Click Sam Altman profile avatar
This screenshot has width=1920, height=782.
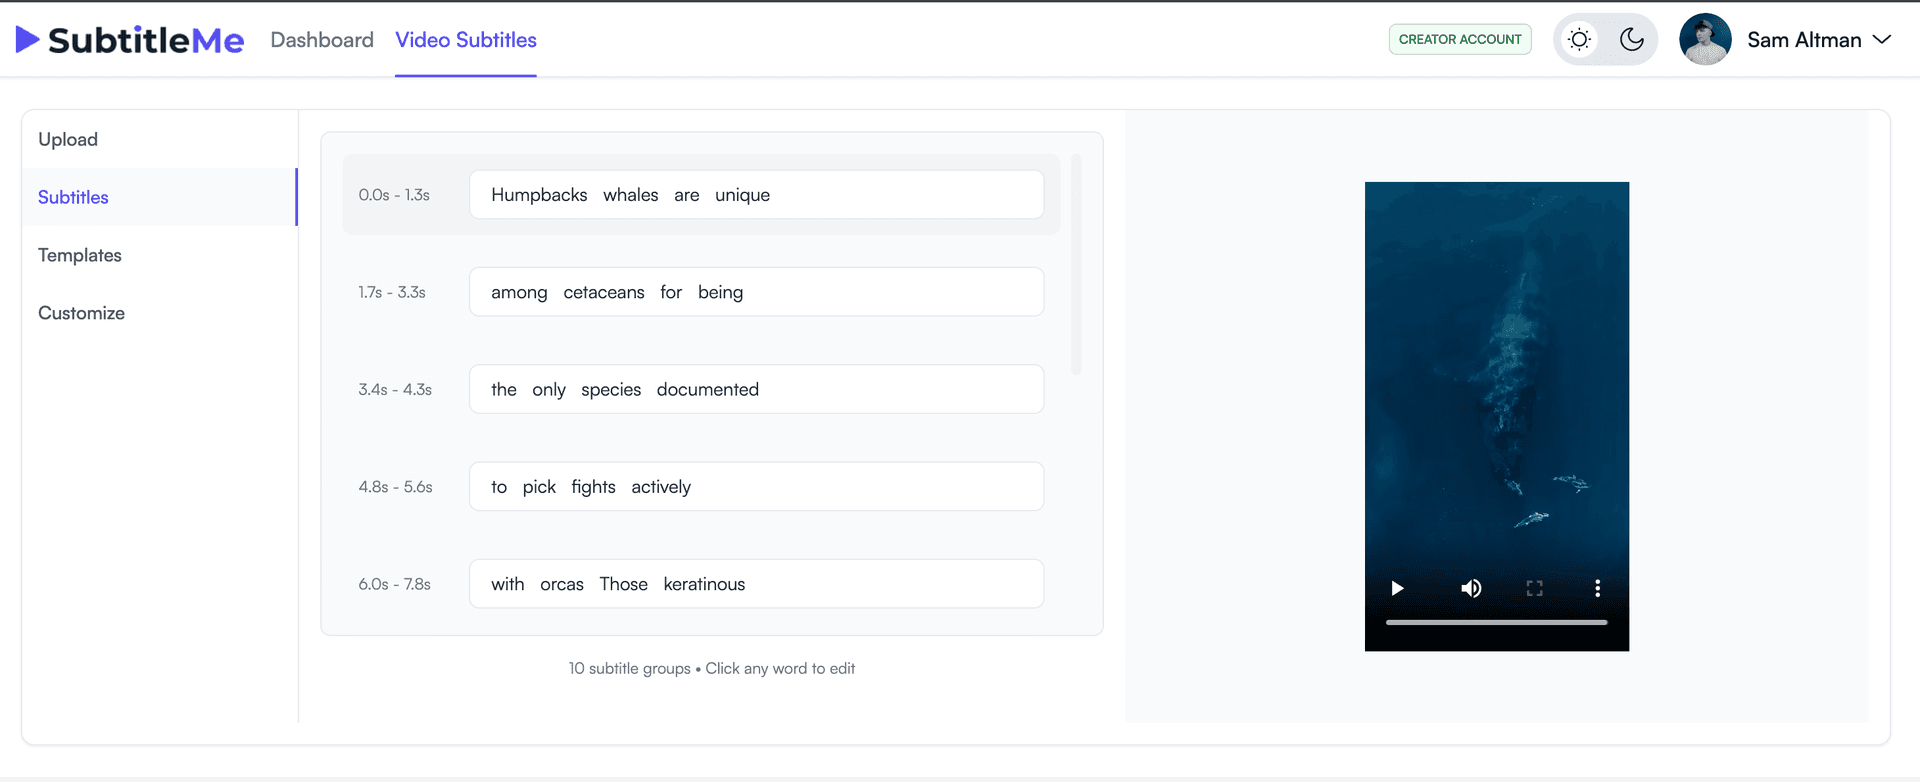(1705, 40)
